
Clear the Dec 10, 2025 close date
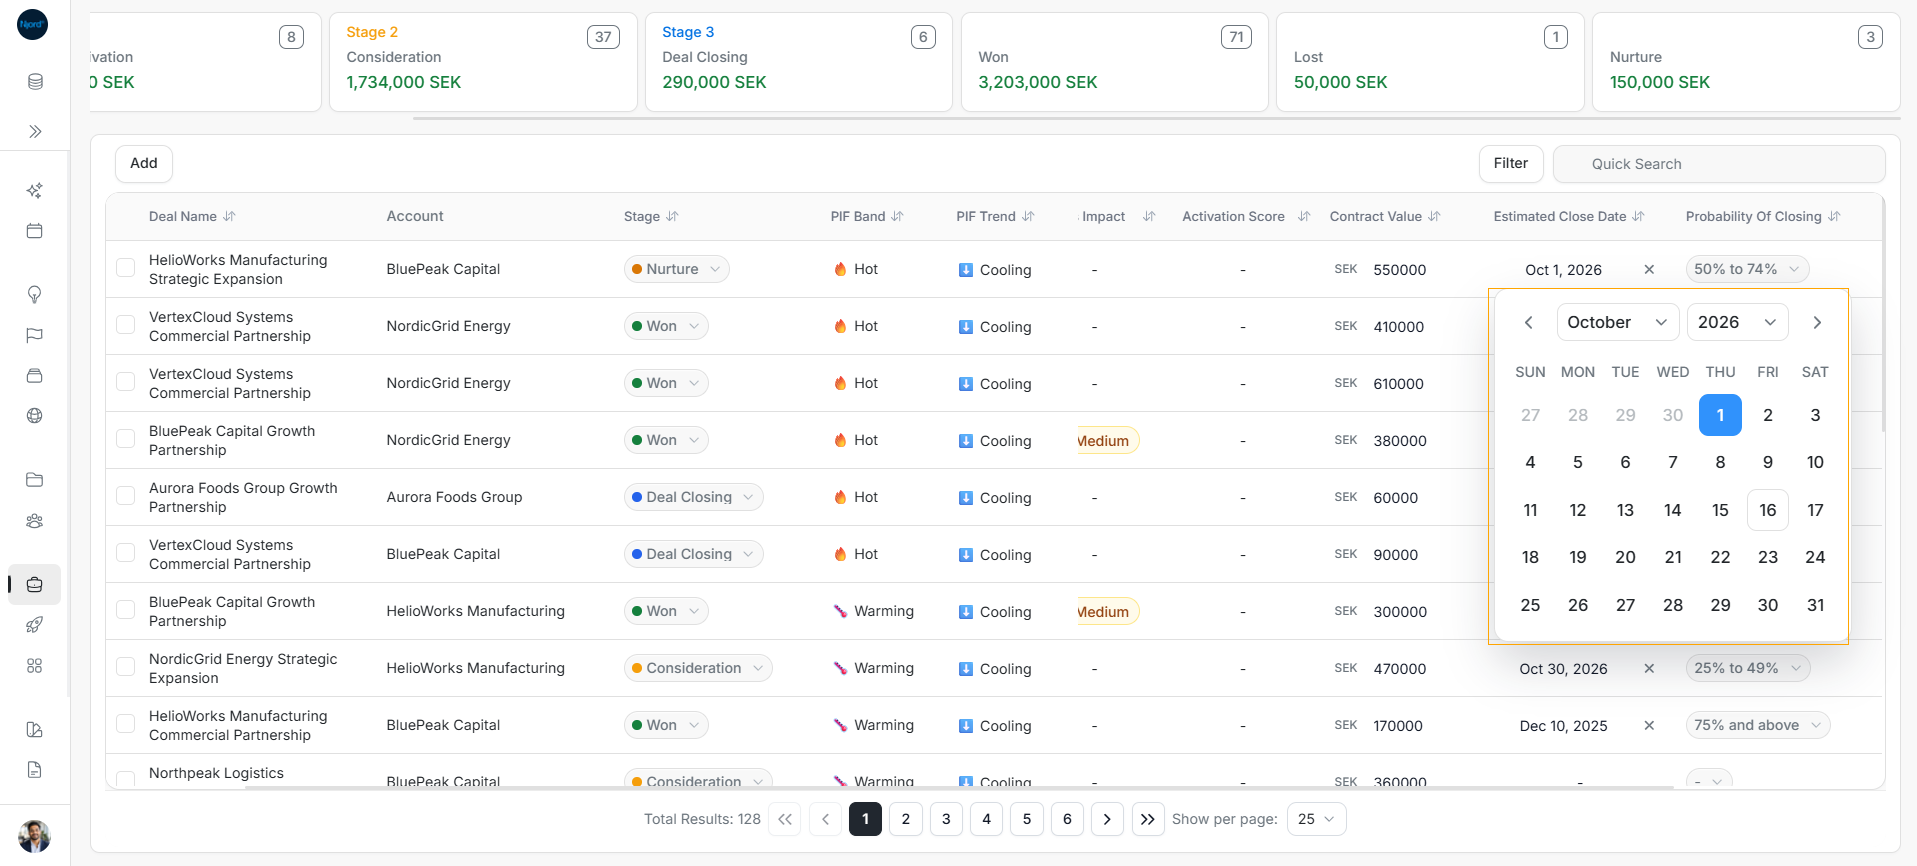tap(1649, 725)
